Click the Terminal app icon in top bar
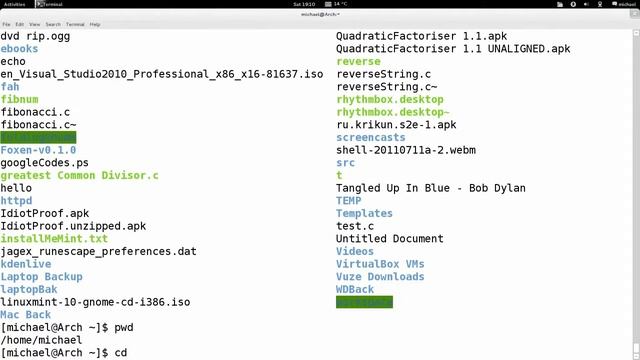Image resolution: width=640 pixels, height=360 pixels. pyautogui.click(x=39, y=4)
